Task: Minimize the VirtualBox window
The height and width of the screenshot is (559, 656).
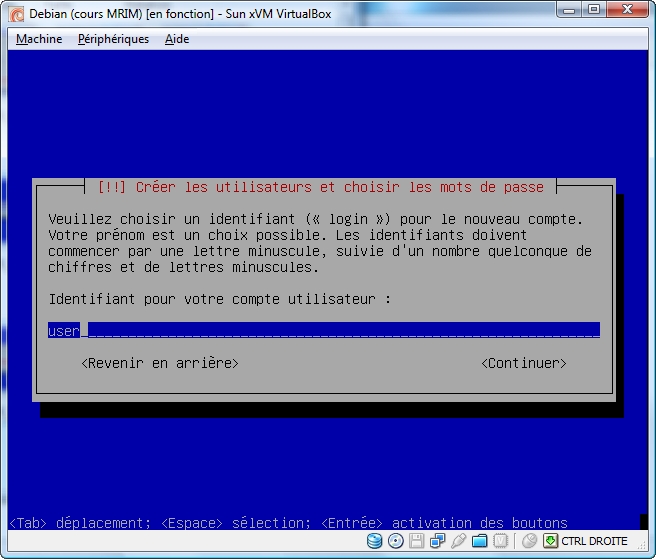Action: coord(569,10)
